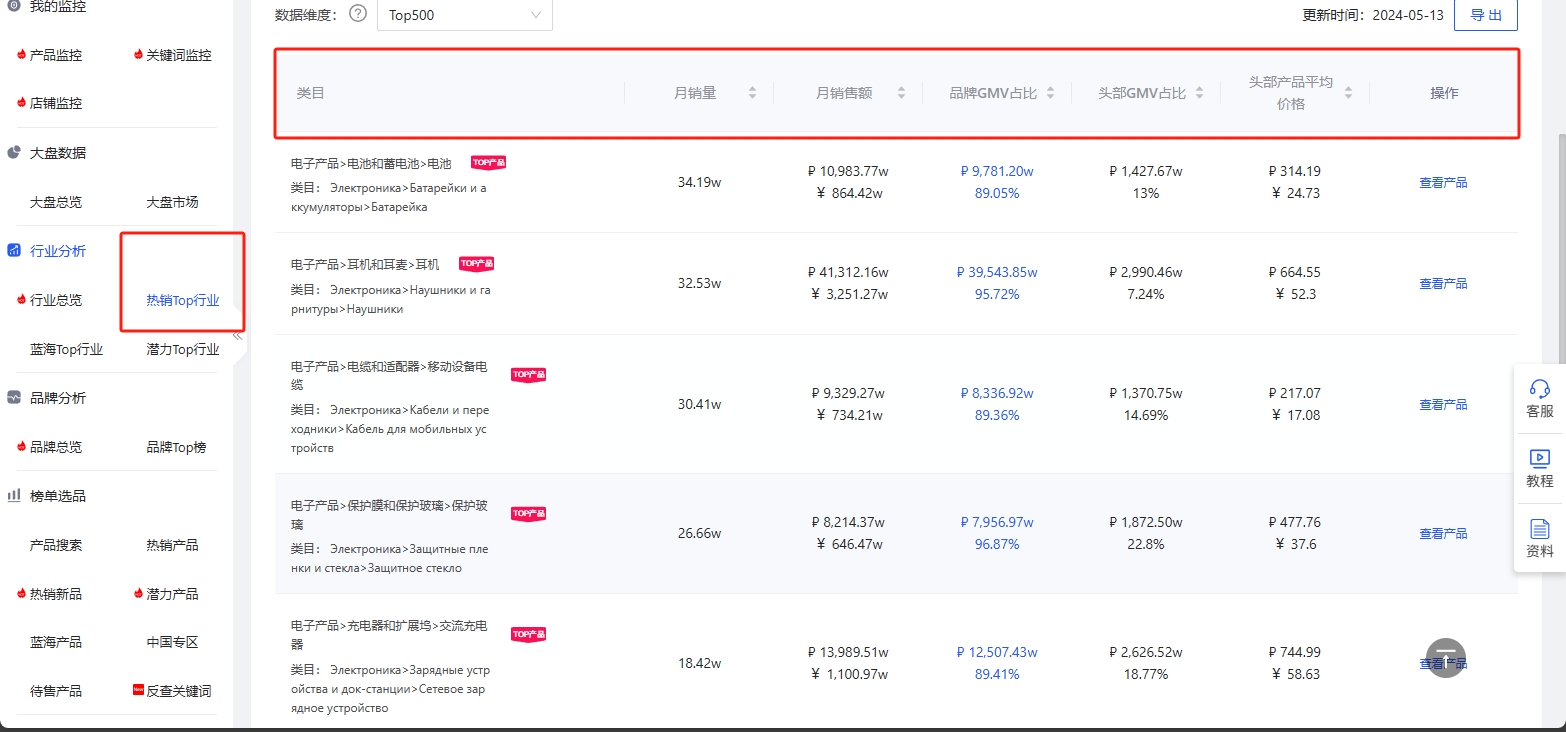The height and width of the screenshot is (732, 1566).
Task: Click the 类目 column header
Action: click(x=310, y=93)
